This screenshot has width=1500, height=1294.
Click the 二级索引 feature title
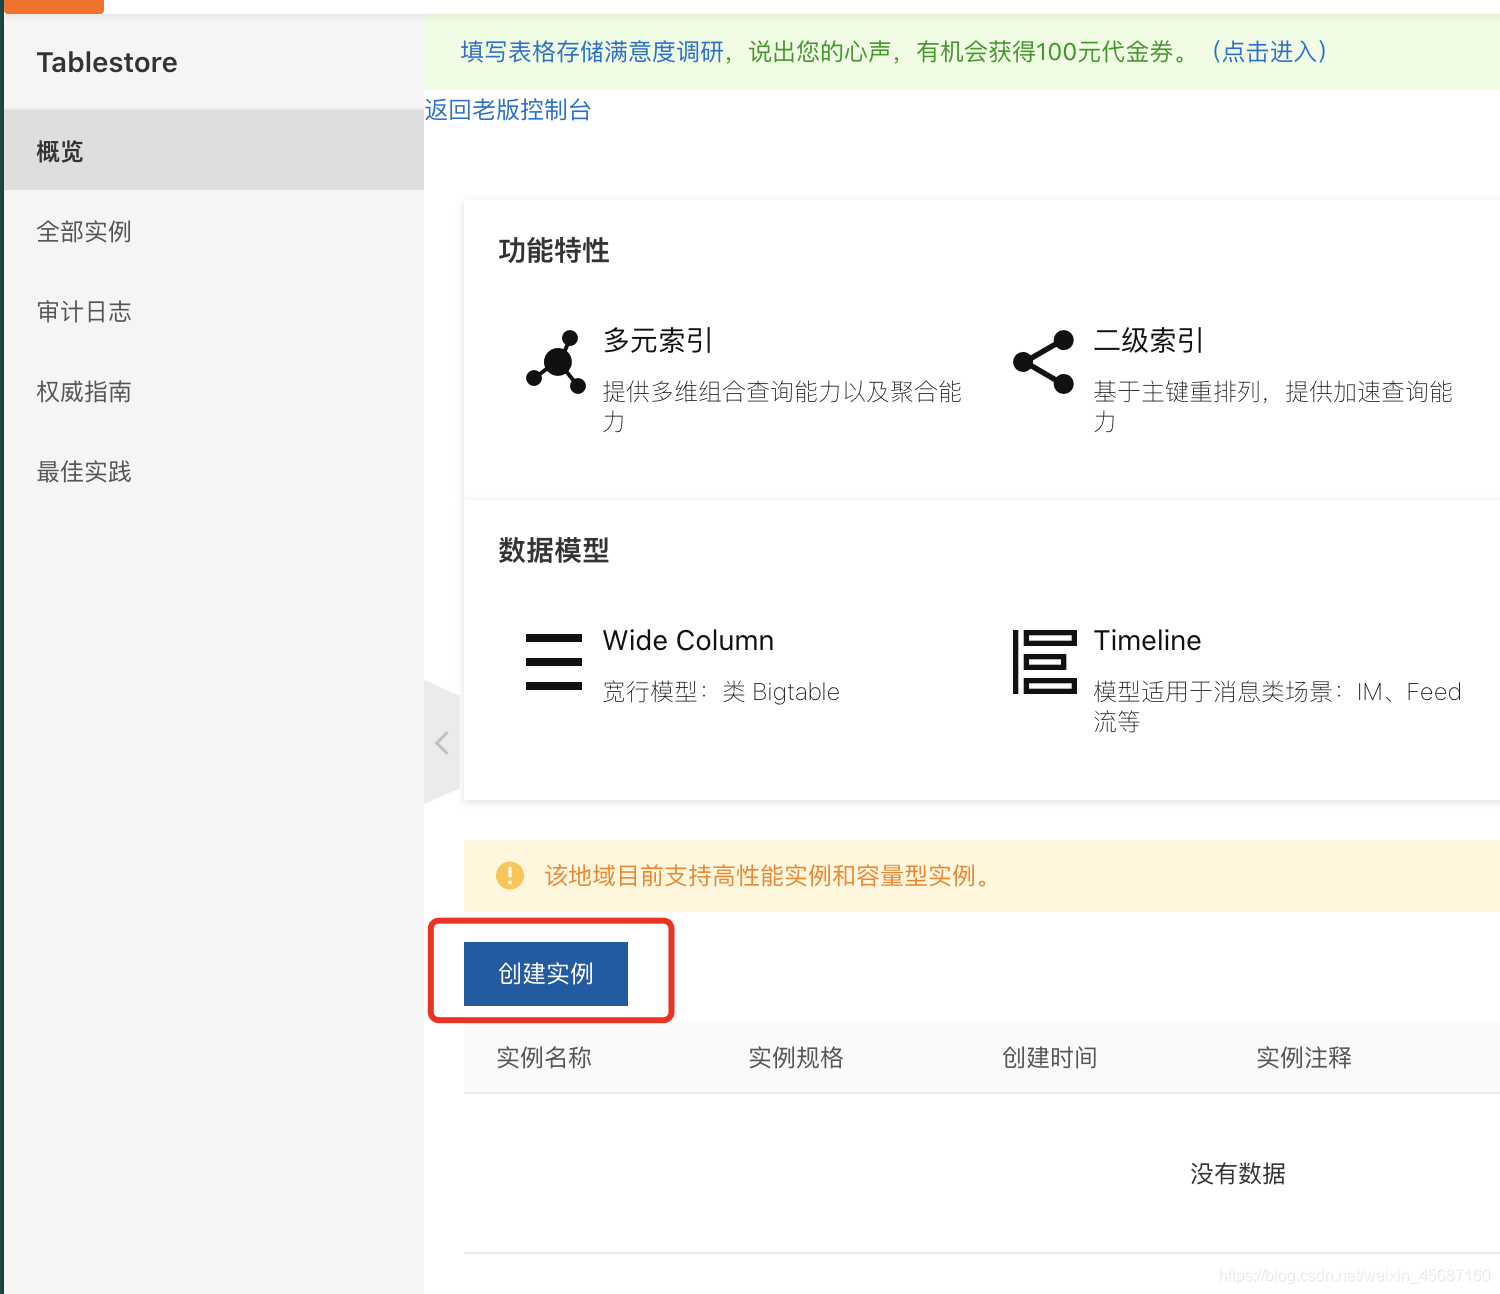click(1149, 340)
